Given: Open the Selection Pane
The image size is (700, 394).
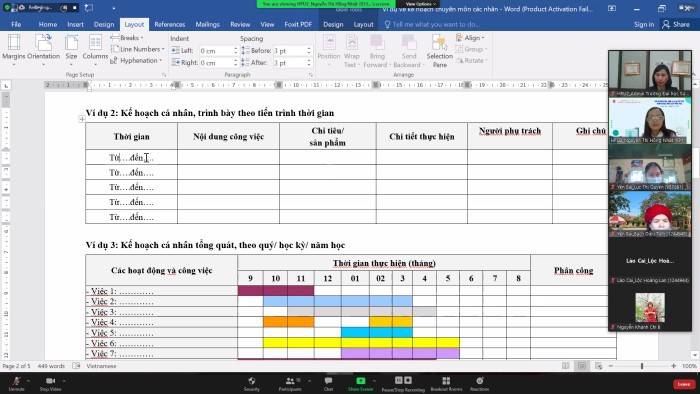Looking at the screenshot, I should tap(439, 51).
